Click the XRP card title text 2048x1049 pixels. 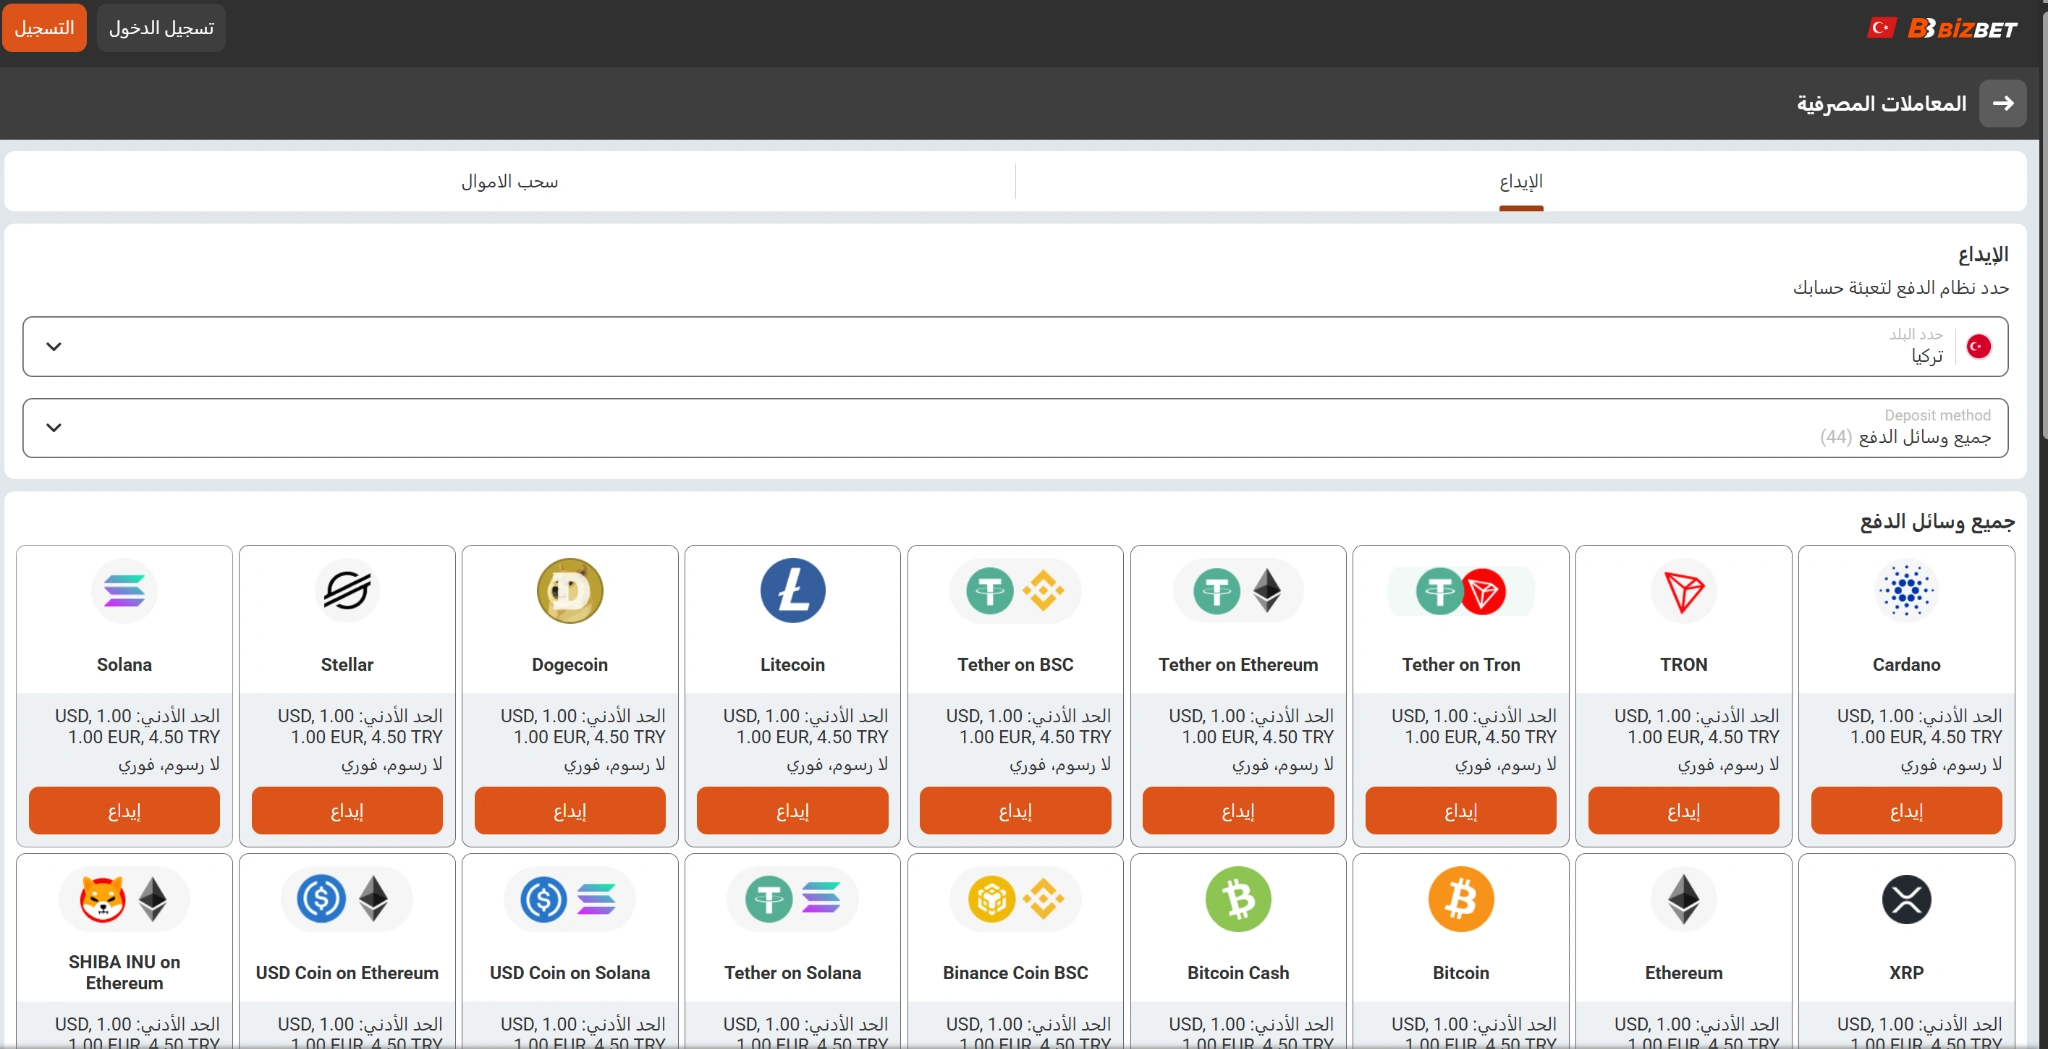[1907, 973]
